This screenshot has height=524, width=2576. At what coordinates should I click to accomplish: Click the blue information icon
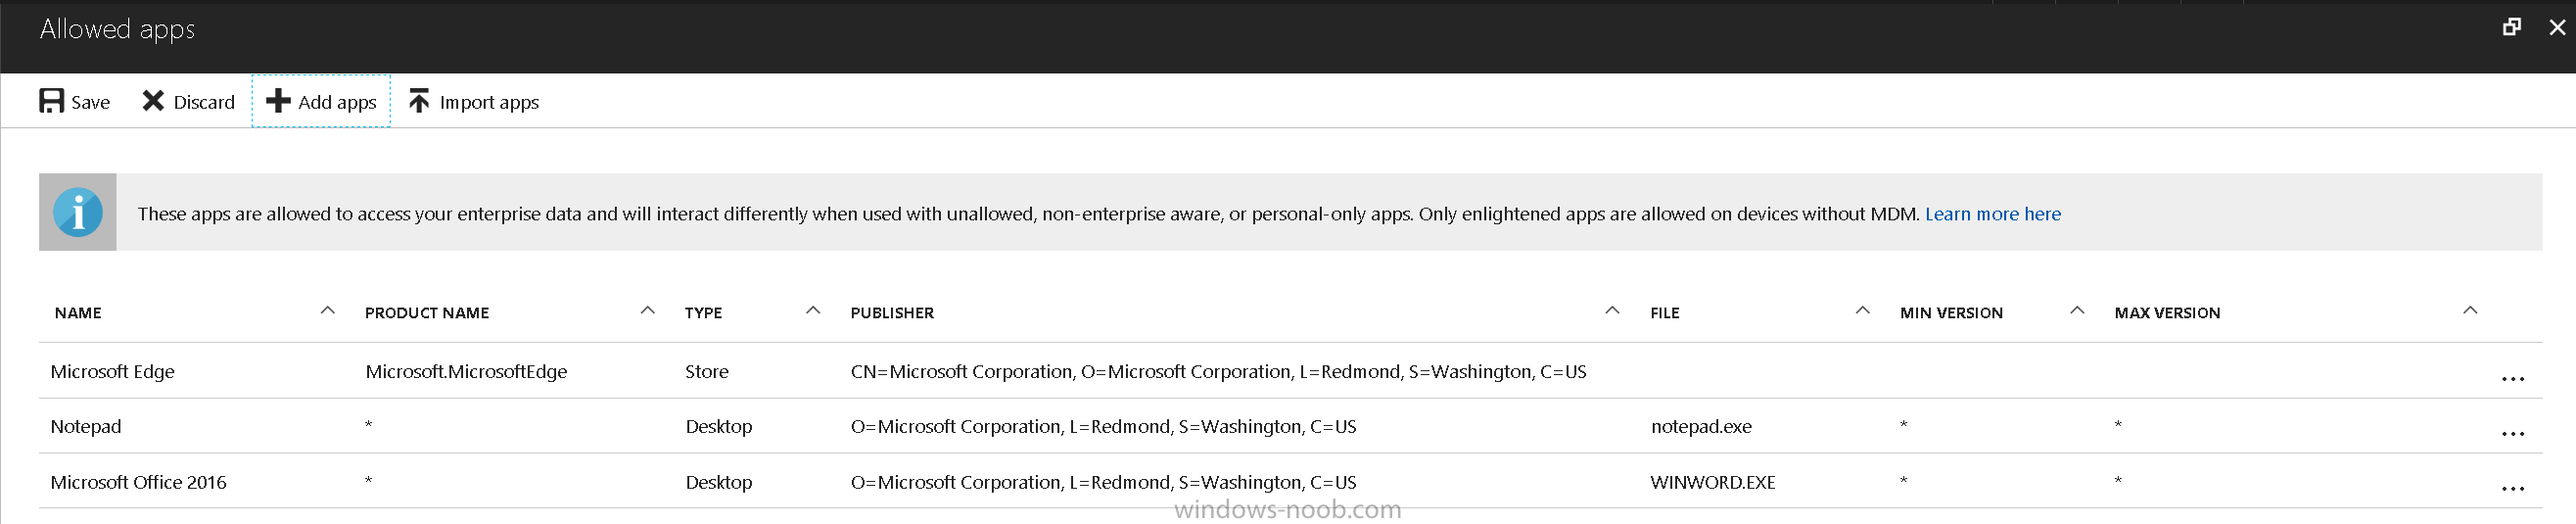pos(78,212)
